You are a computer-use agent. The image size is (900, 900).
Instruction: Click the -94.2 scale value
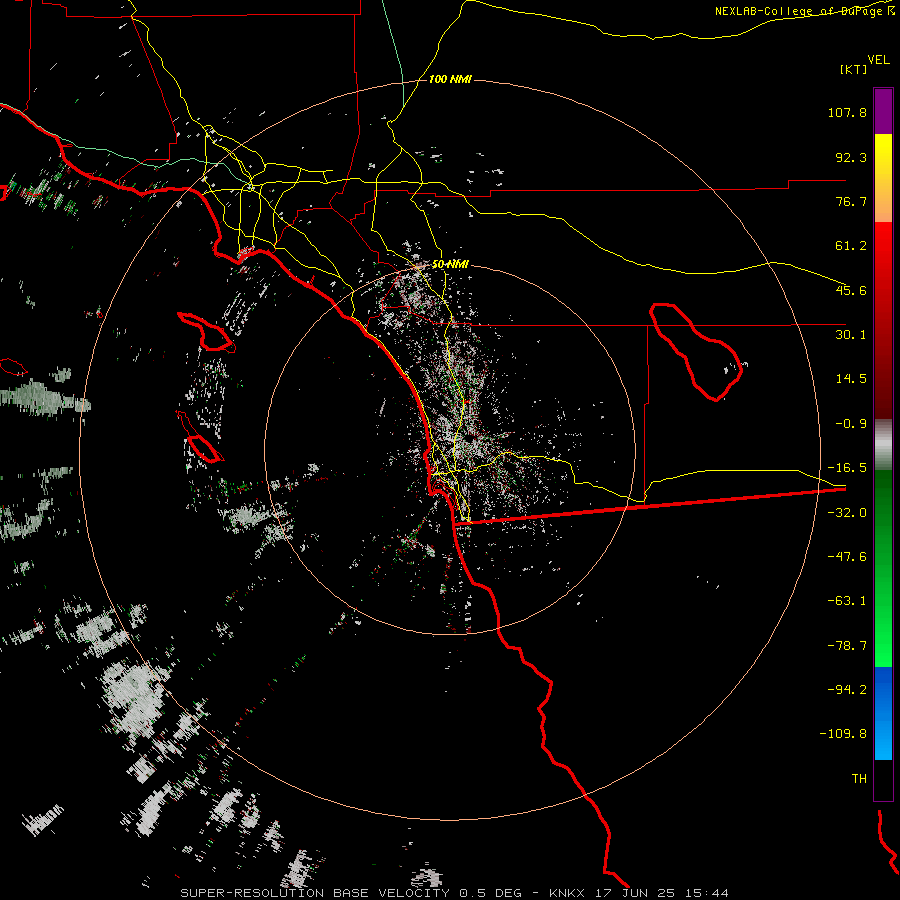coord(847,689)
